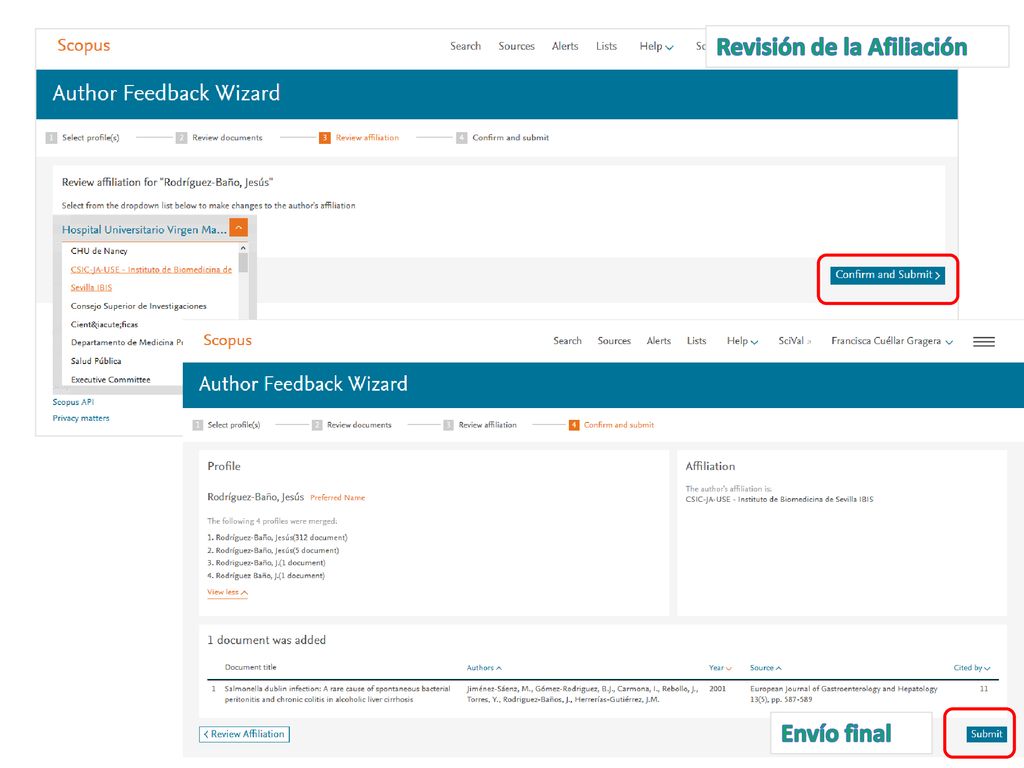
Task: Open Sources in the front window navigation
Action: click(614, 341)
